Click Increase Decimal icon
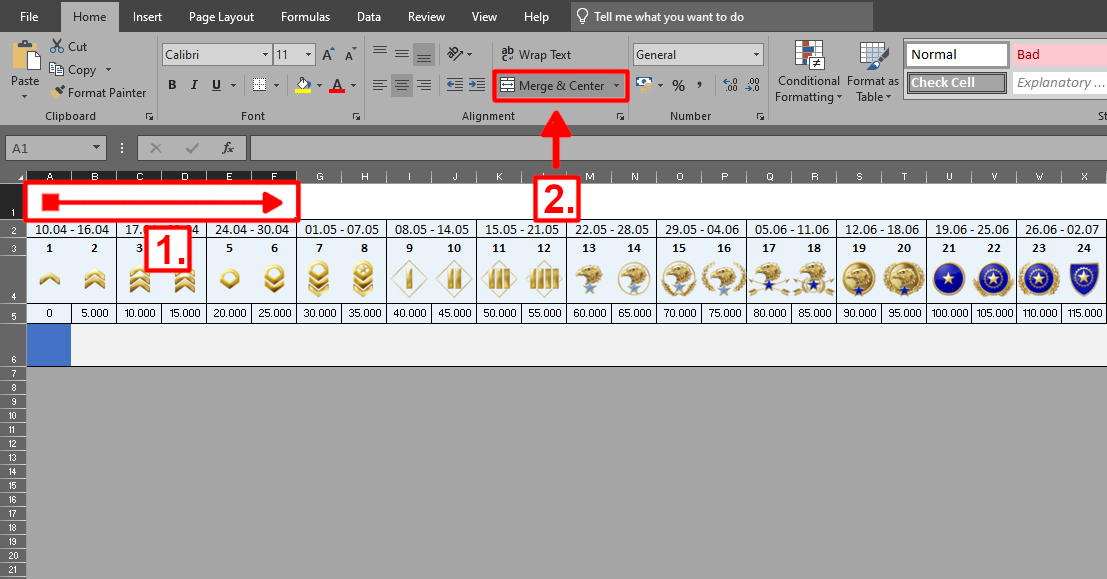Screen dimensions: 1107x579 point(731,85)
